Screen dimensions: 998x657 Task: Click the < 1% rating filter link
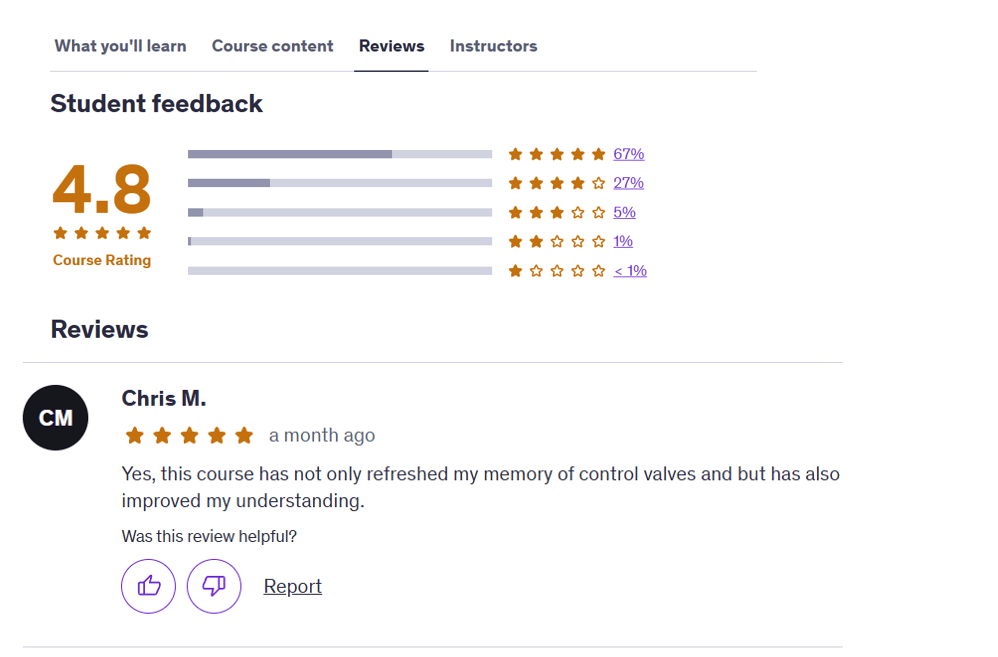point(630,271)
